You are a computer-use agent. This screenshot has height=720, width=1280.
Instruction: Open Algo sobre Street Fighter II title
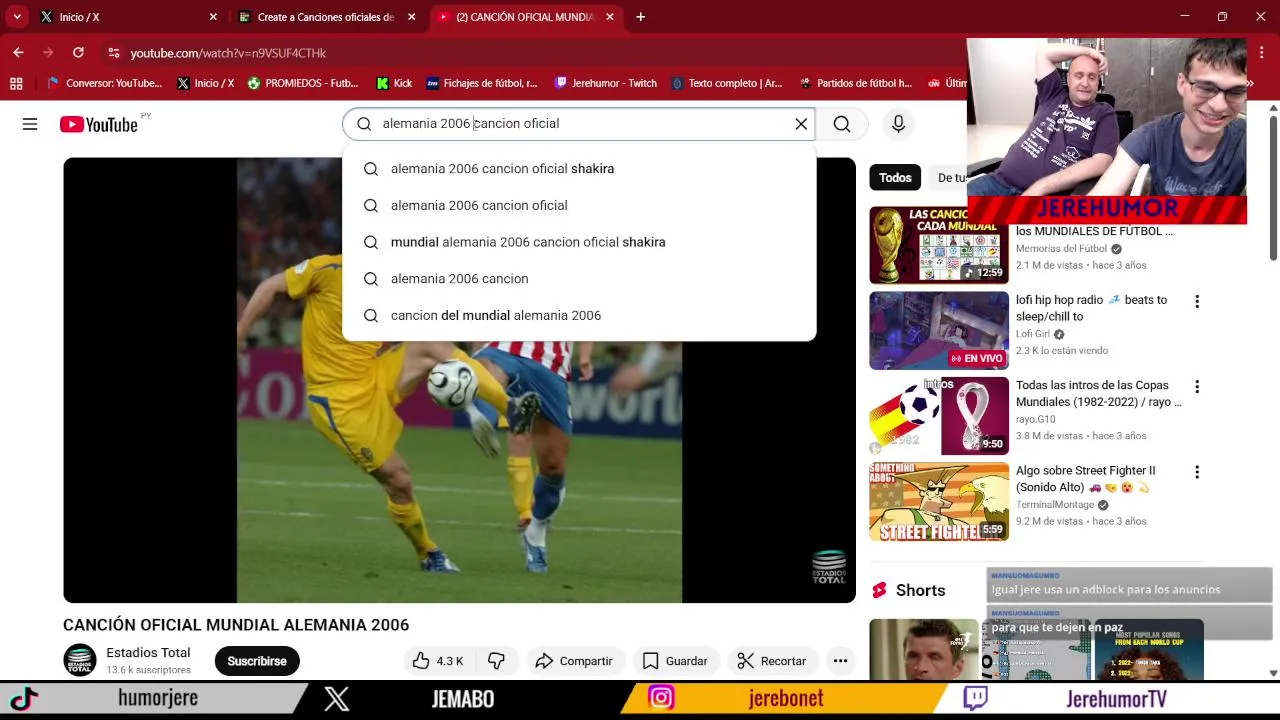pyautogui.click(x=1085, y=479)
